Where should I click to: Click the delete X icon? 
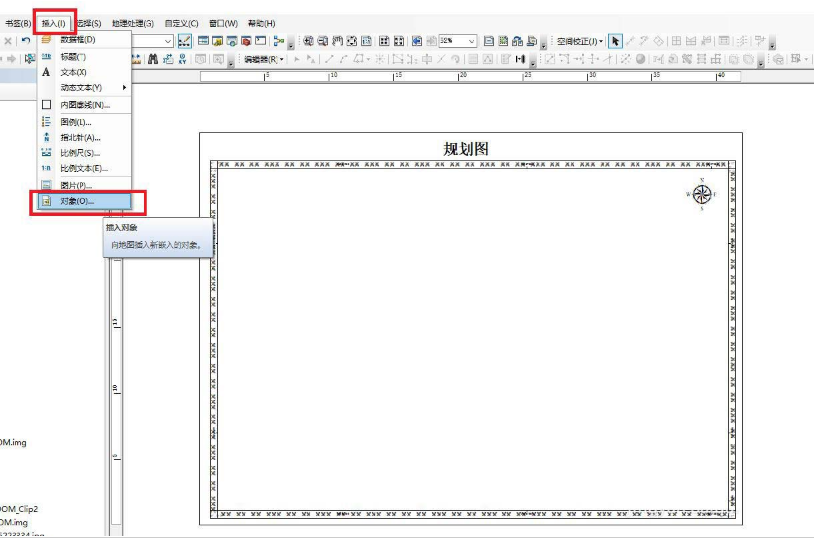8,40
